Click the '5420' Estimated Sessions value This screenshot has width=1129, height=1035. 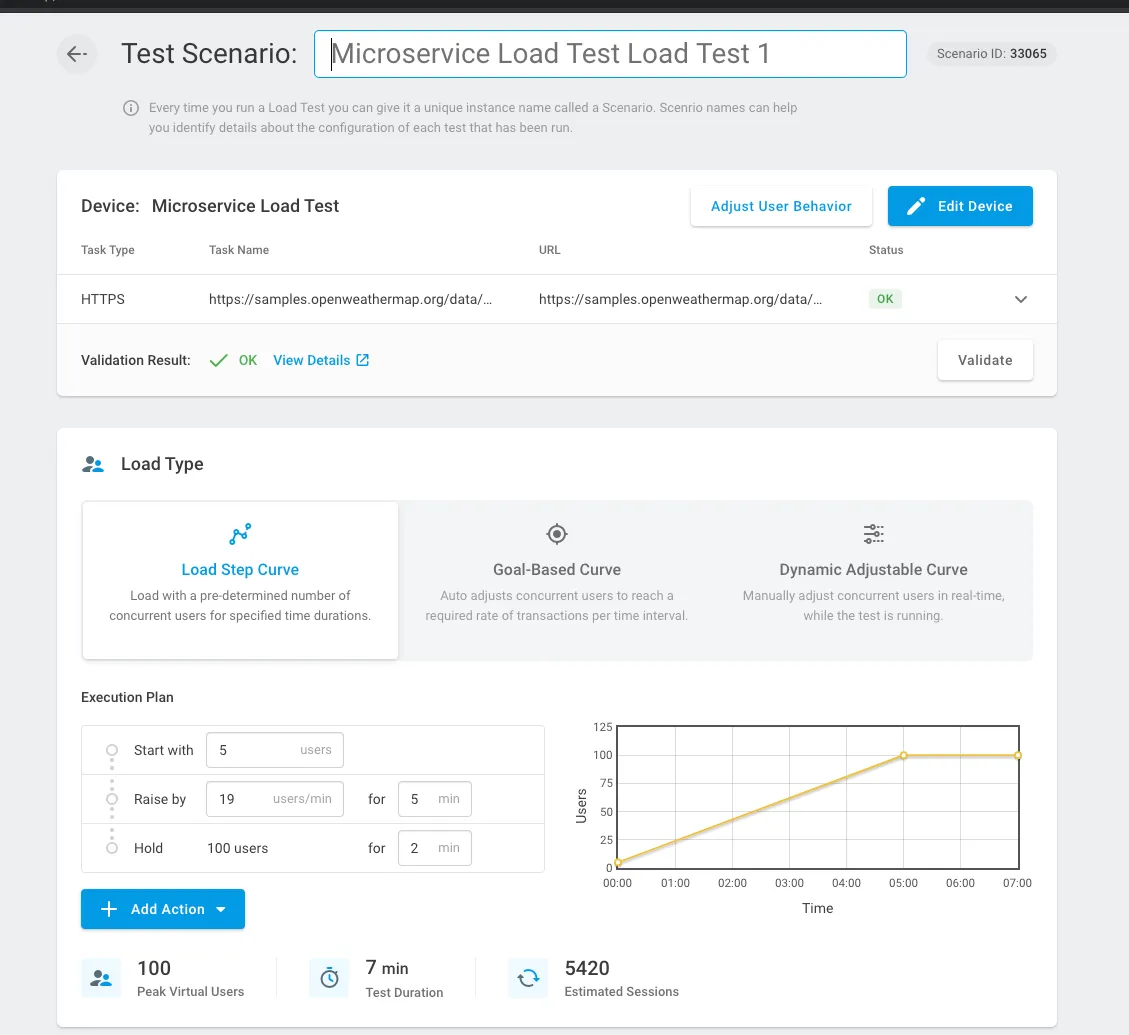[587, 968]
